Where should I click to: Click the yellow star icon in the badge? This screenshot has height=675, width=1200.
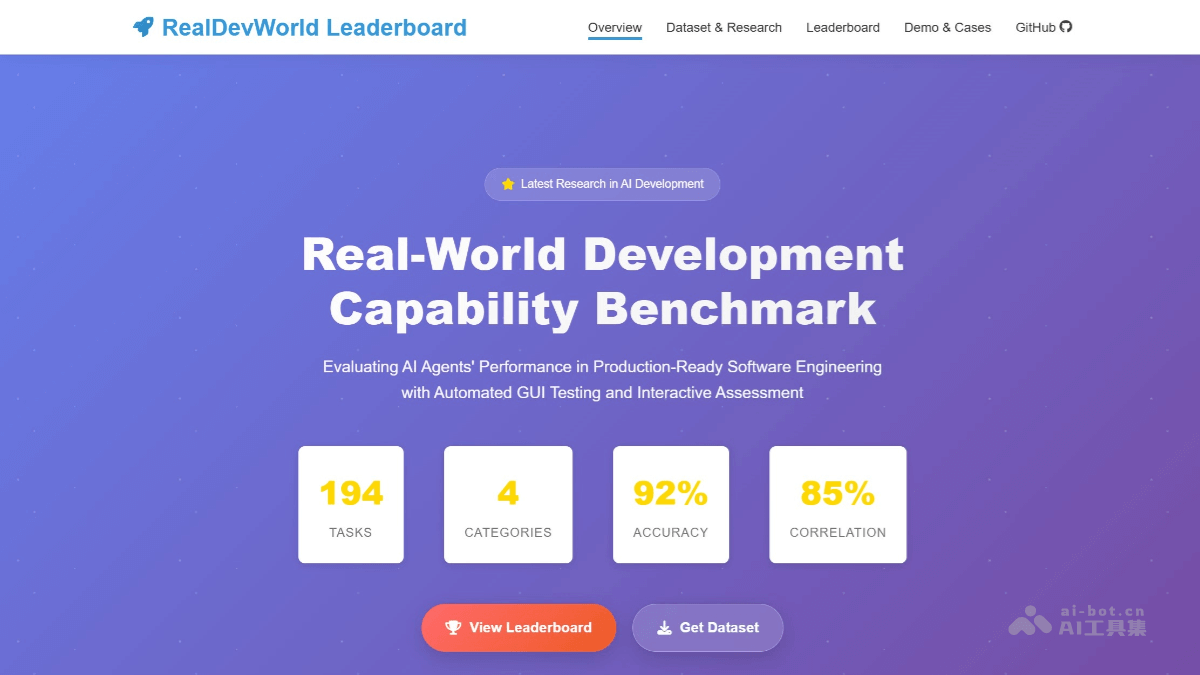tap(507, 183)
